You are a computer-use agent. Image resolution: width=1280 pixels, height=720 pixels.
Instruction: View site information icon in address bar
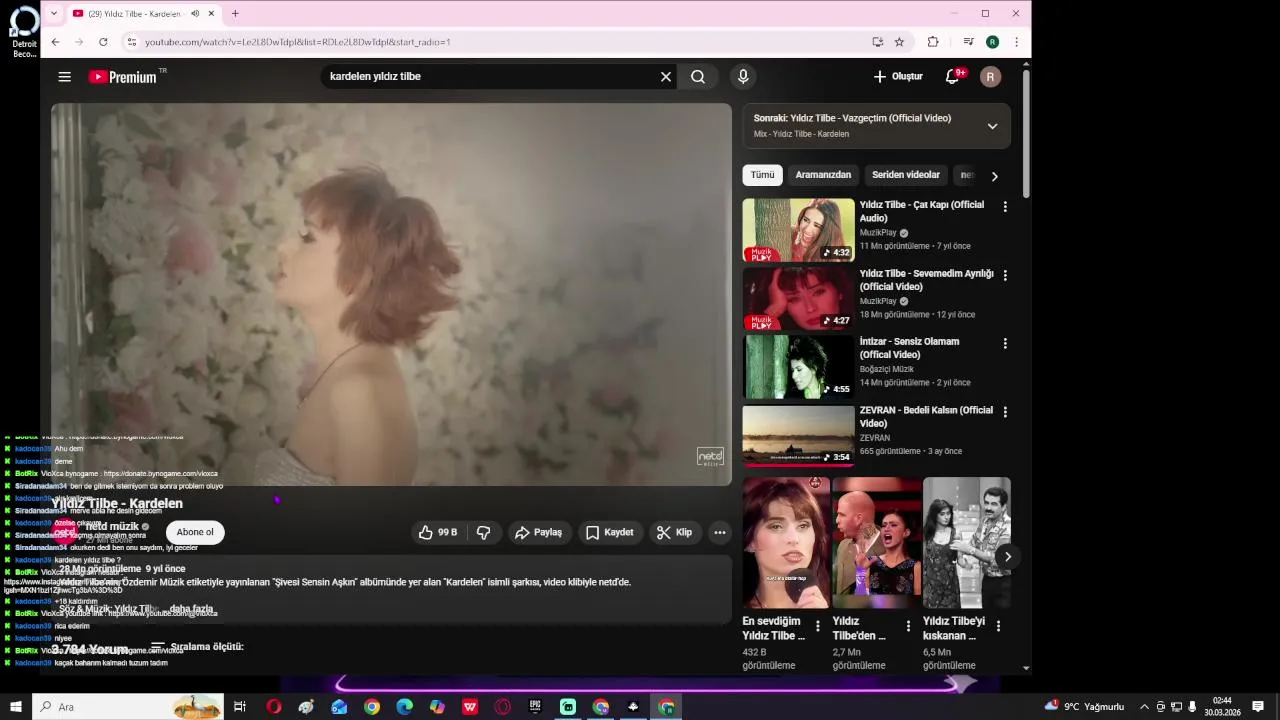(131, 42)
